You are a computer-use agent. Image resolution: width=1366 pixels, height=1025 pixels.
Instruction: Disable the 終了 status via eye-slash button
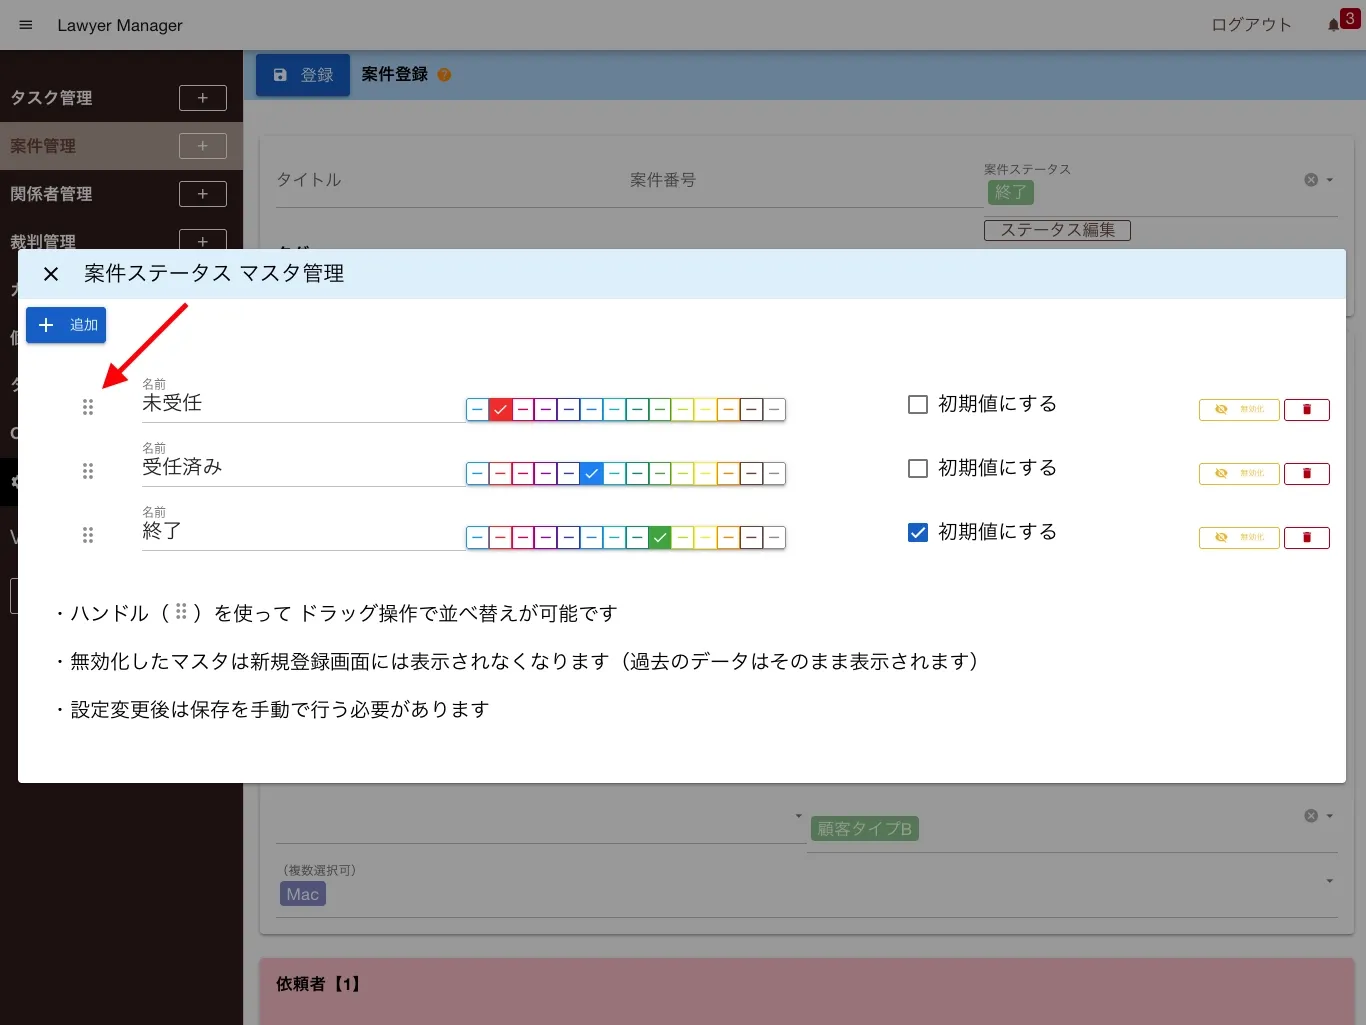click(x=1239, y=537)
